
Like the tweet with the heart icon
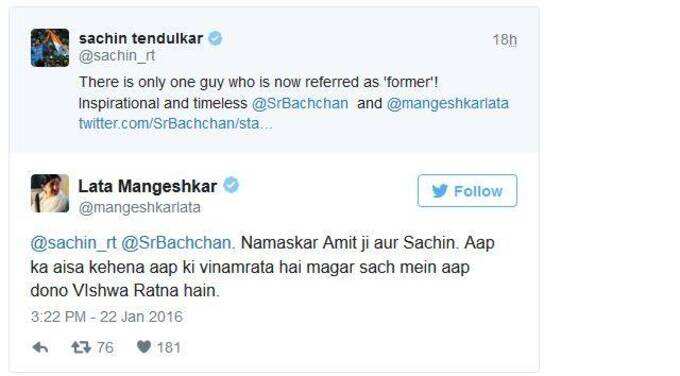pos(144,347)
